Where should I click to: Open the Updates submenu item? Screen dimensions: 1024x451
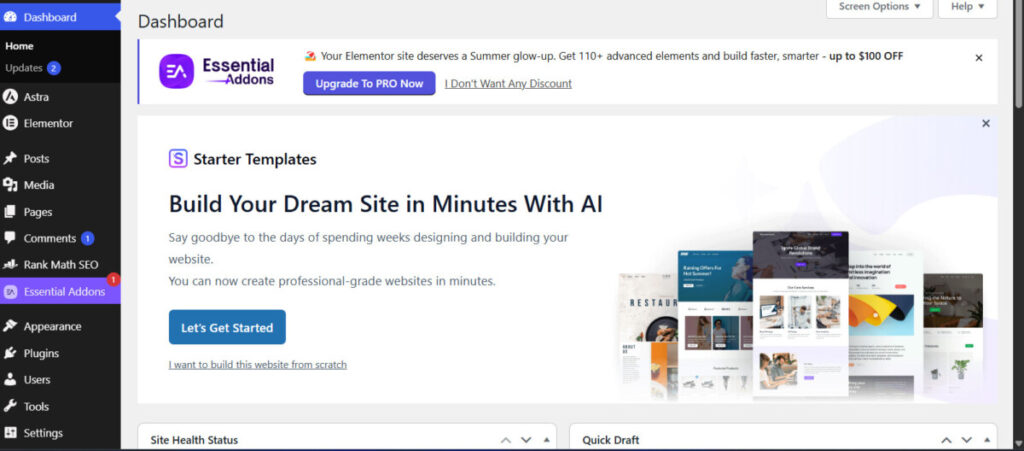click(x=24, y=68)
